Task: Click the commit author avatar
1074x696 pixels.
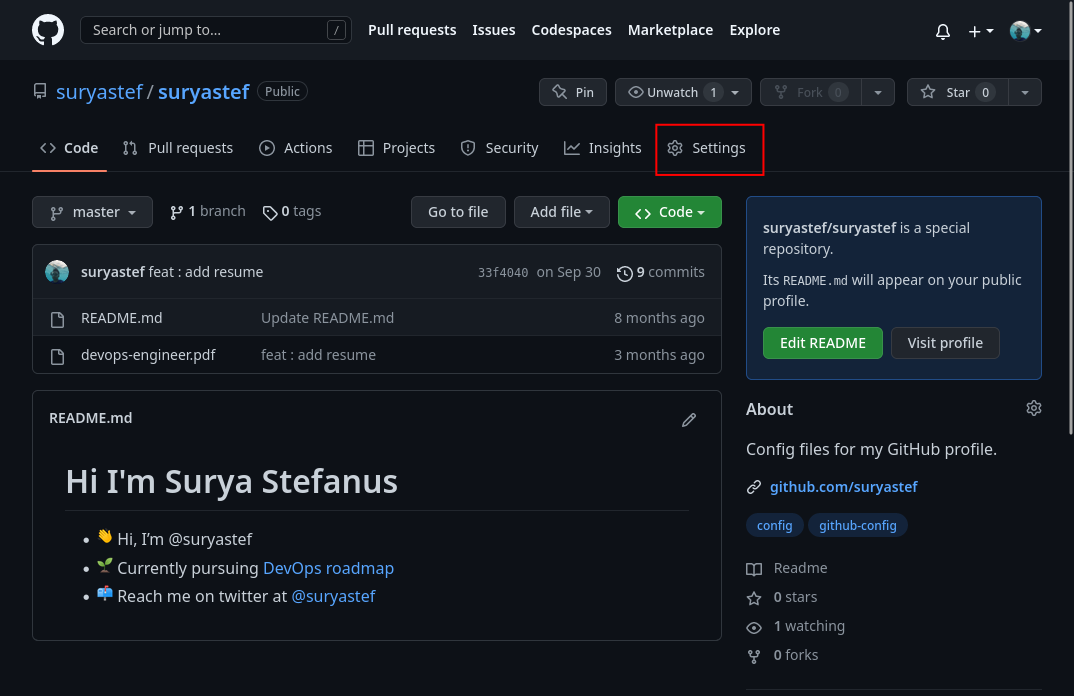Action: tap(57, 272)
